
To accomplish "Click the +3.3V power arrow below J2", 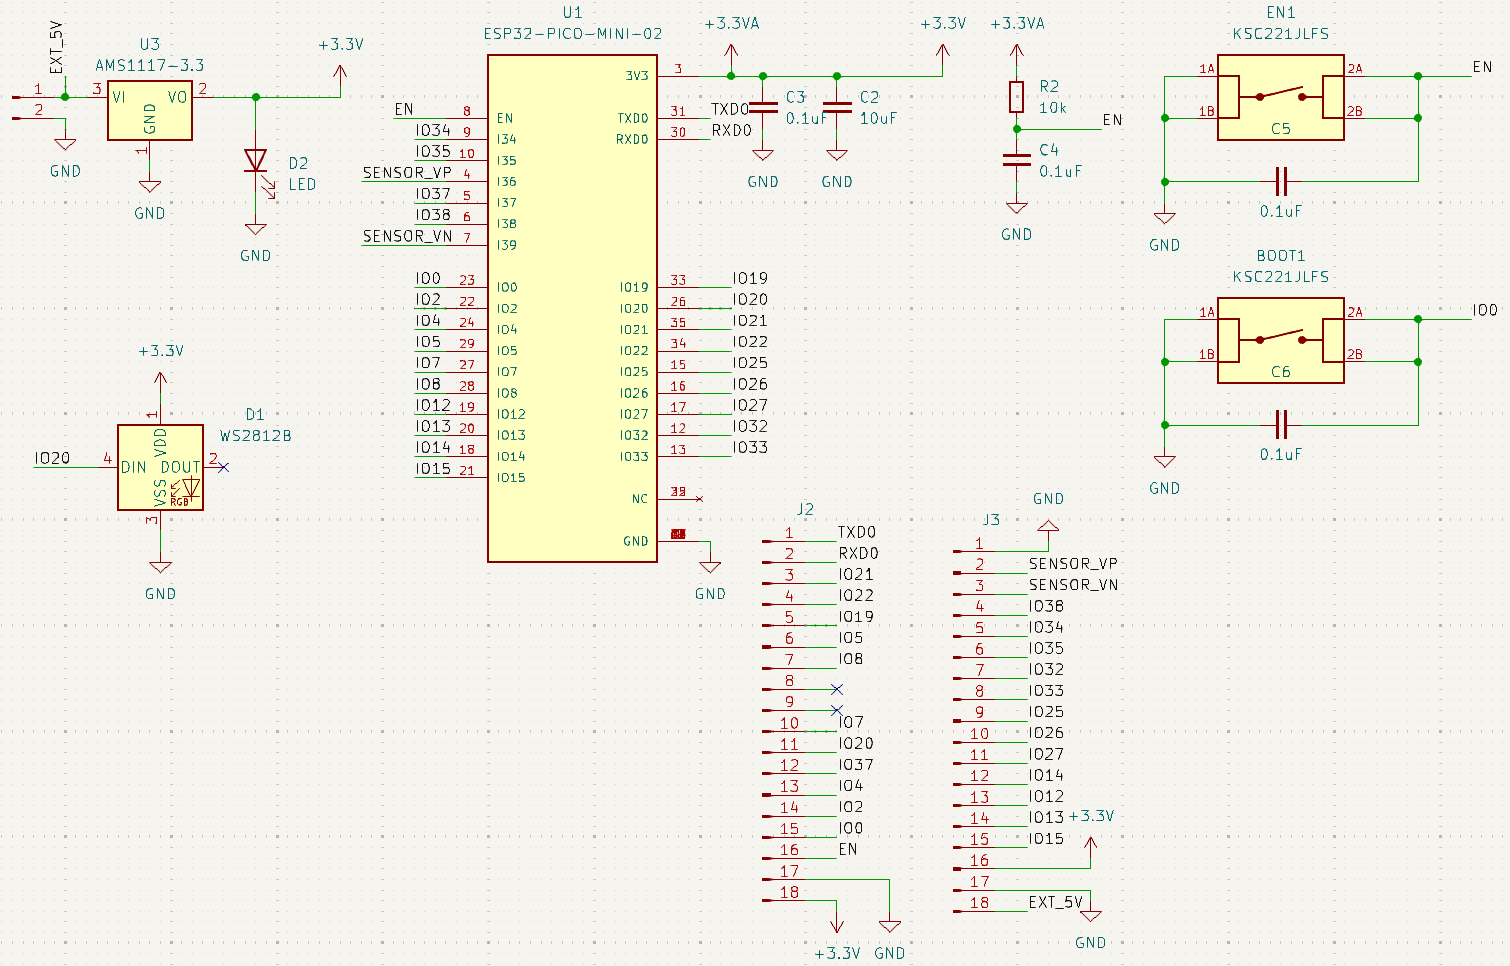I will pyautogui.click(x=837, y=925).
